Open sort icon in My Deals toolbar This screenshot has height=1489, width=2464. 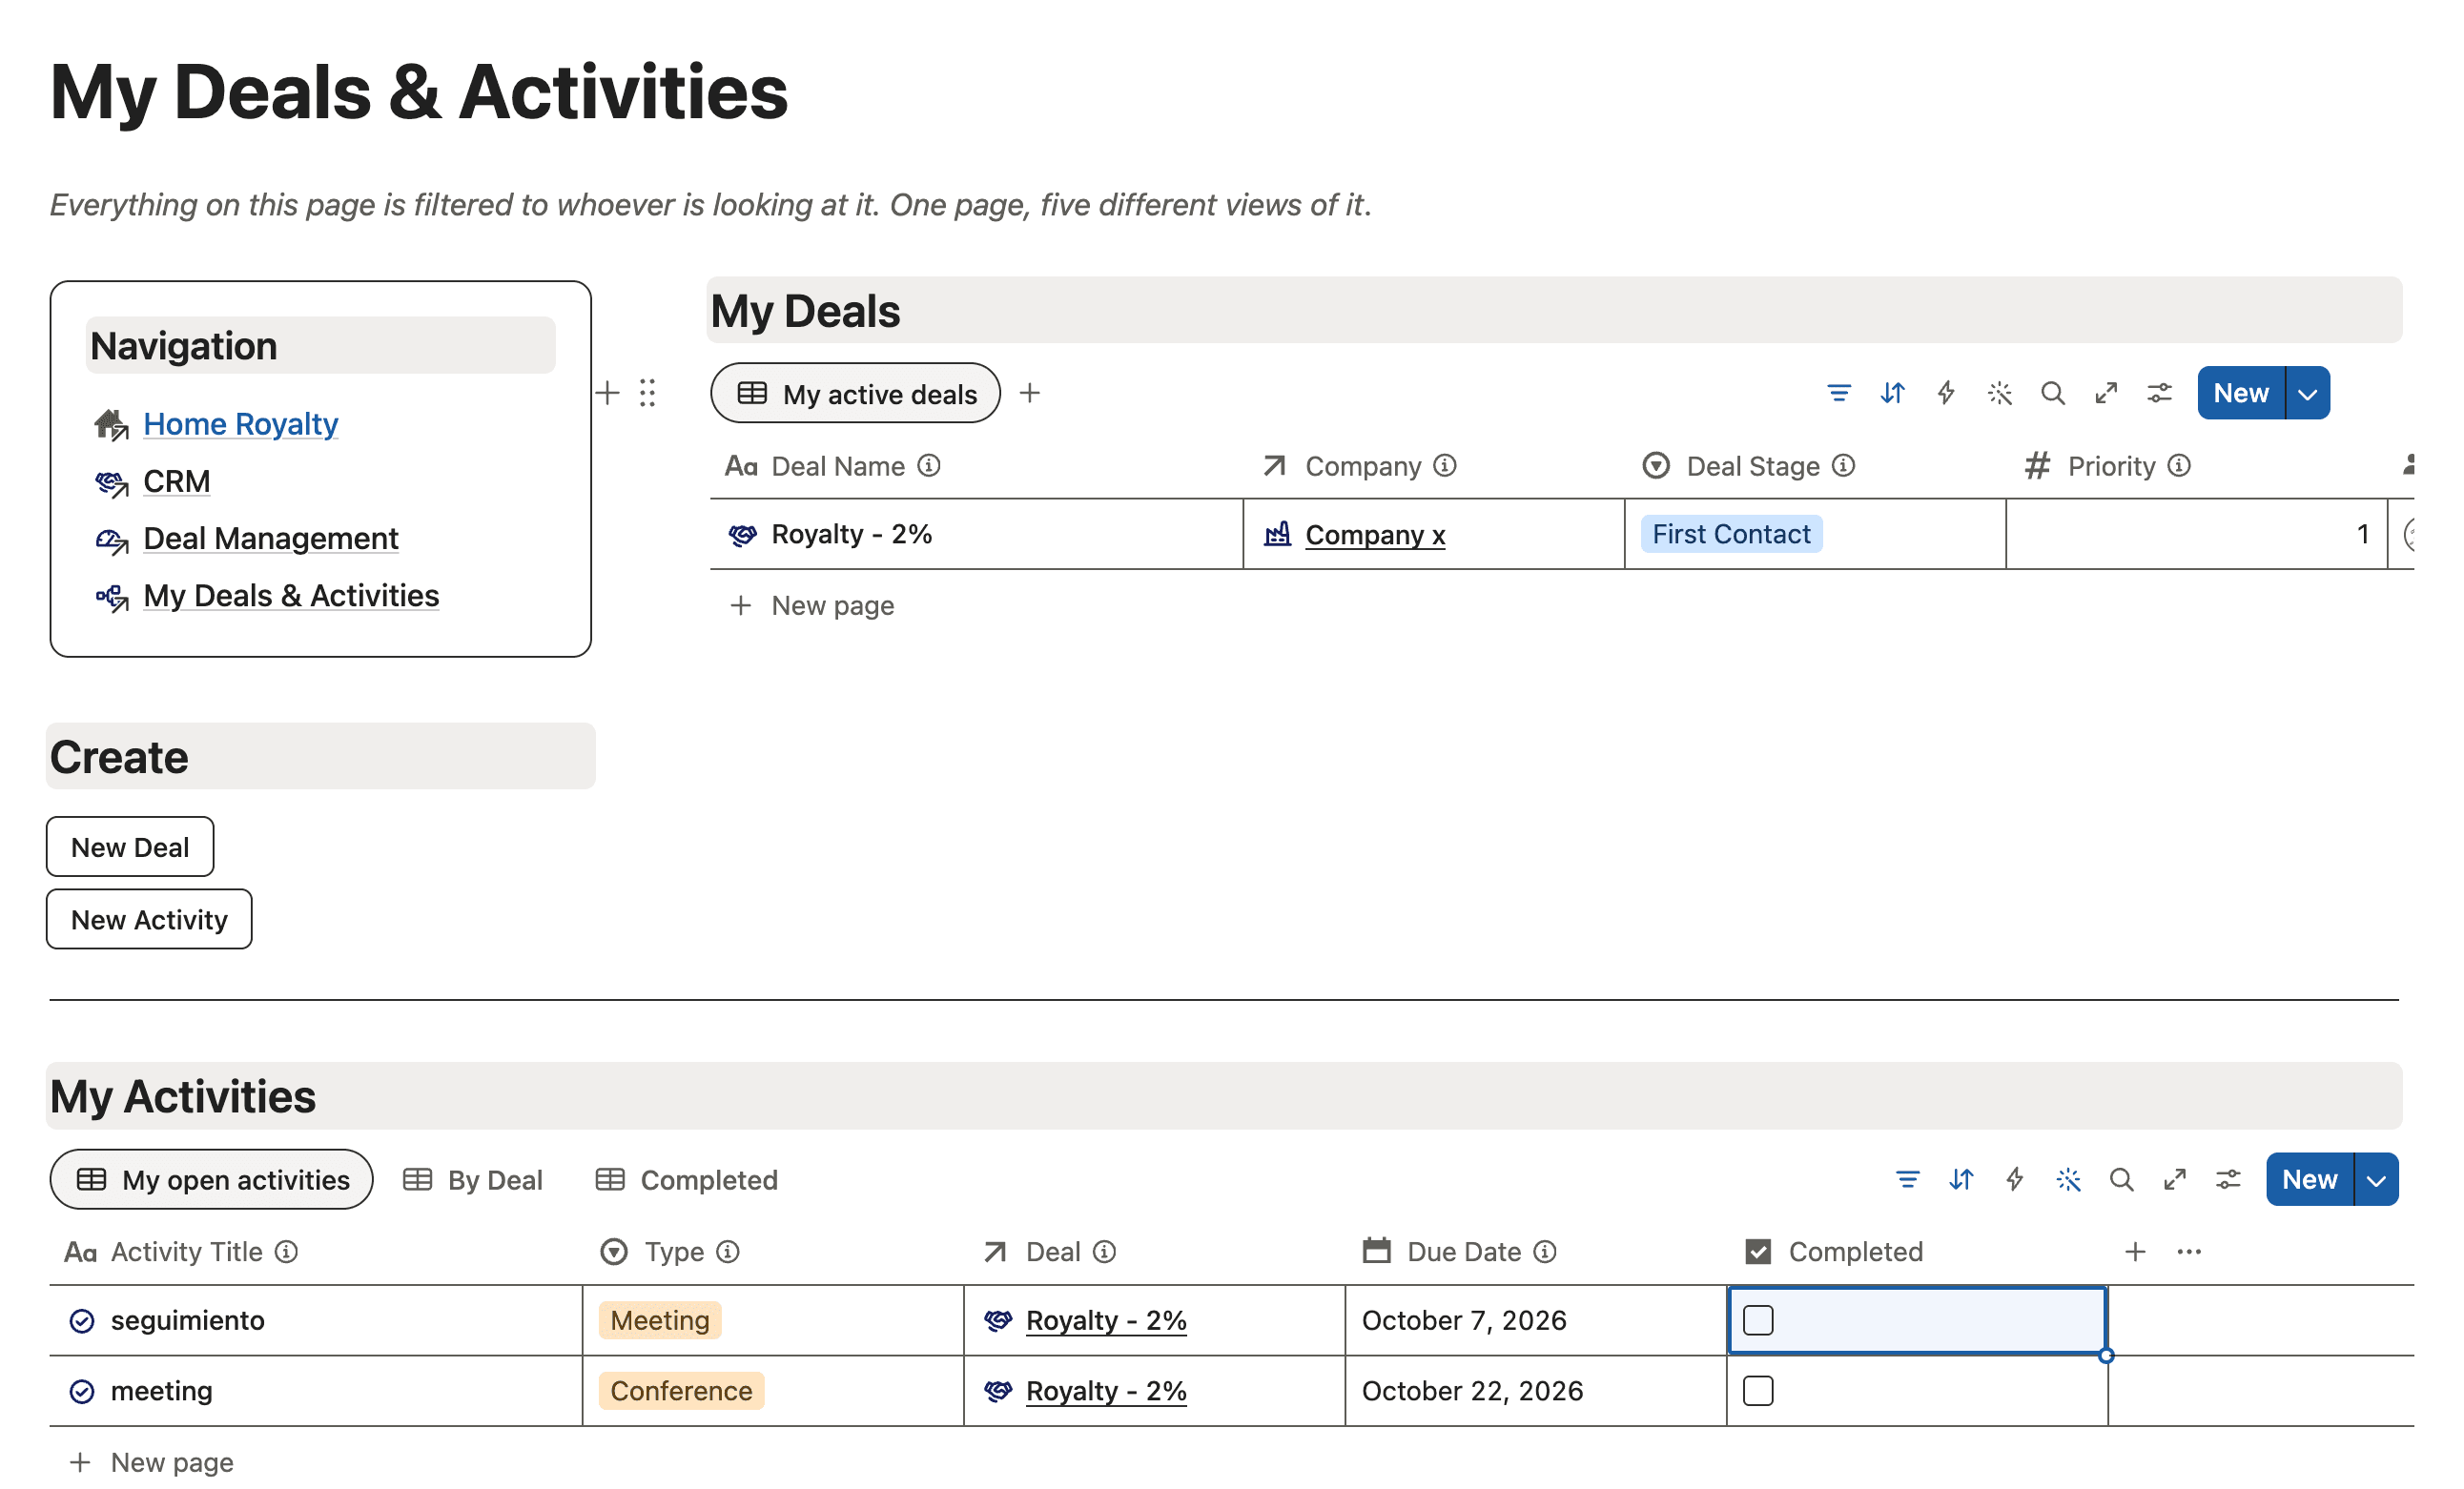(1892, 393)
